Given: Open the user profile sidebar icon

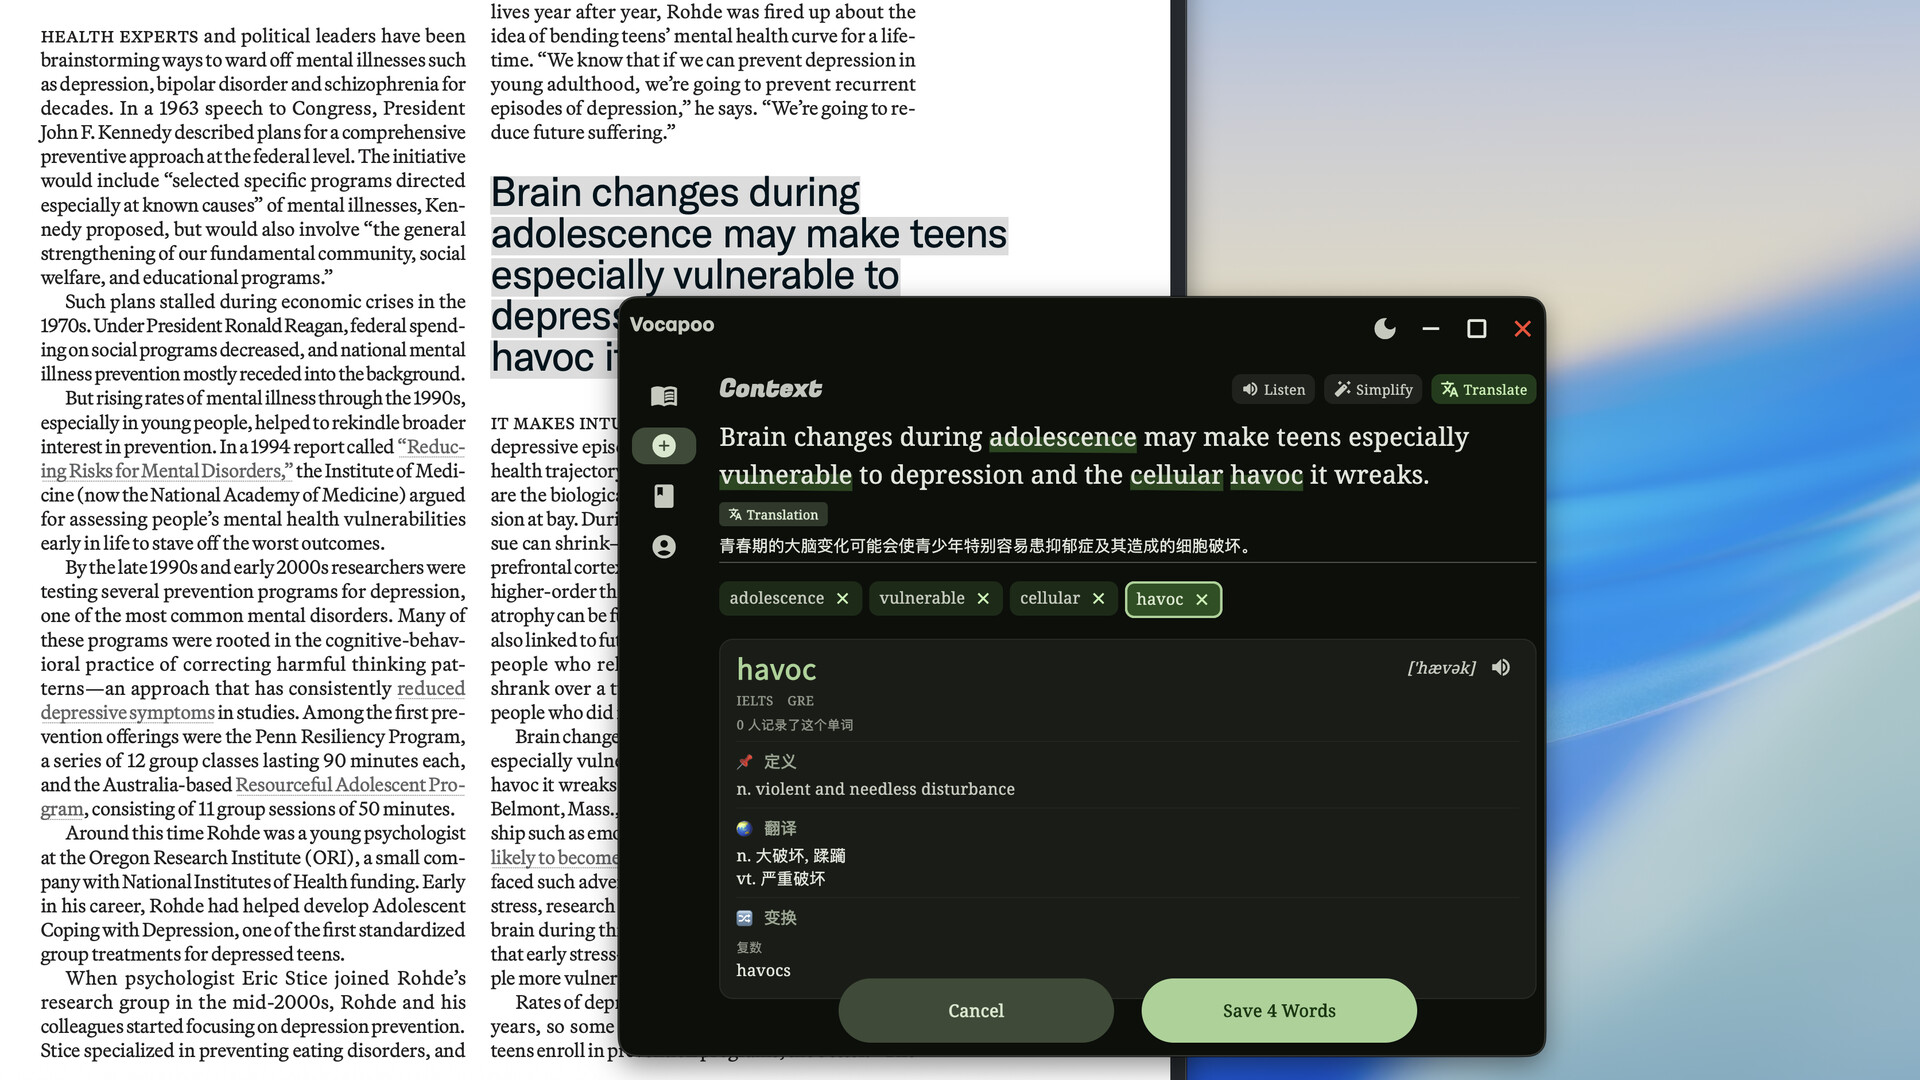Looking at the screenshot, I should pyautogui.click(x=664, y=547).
